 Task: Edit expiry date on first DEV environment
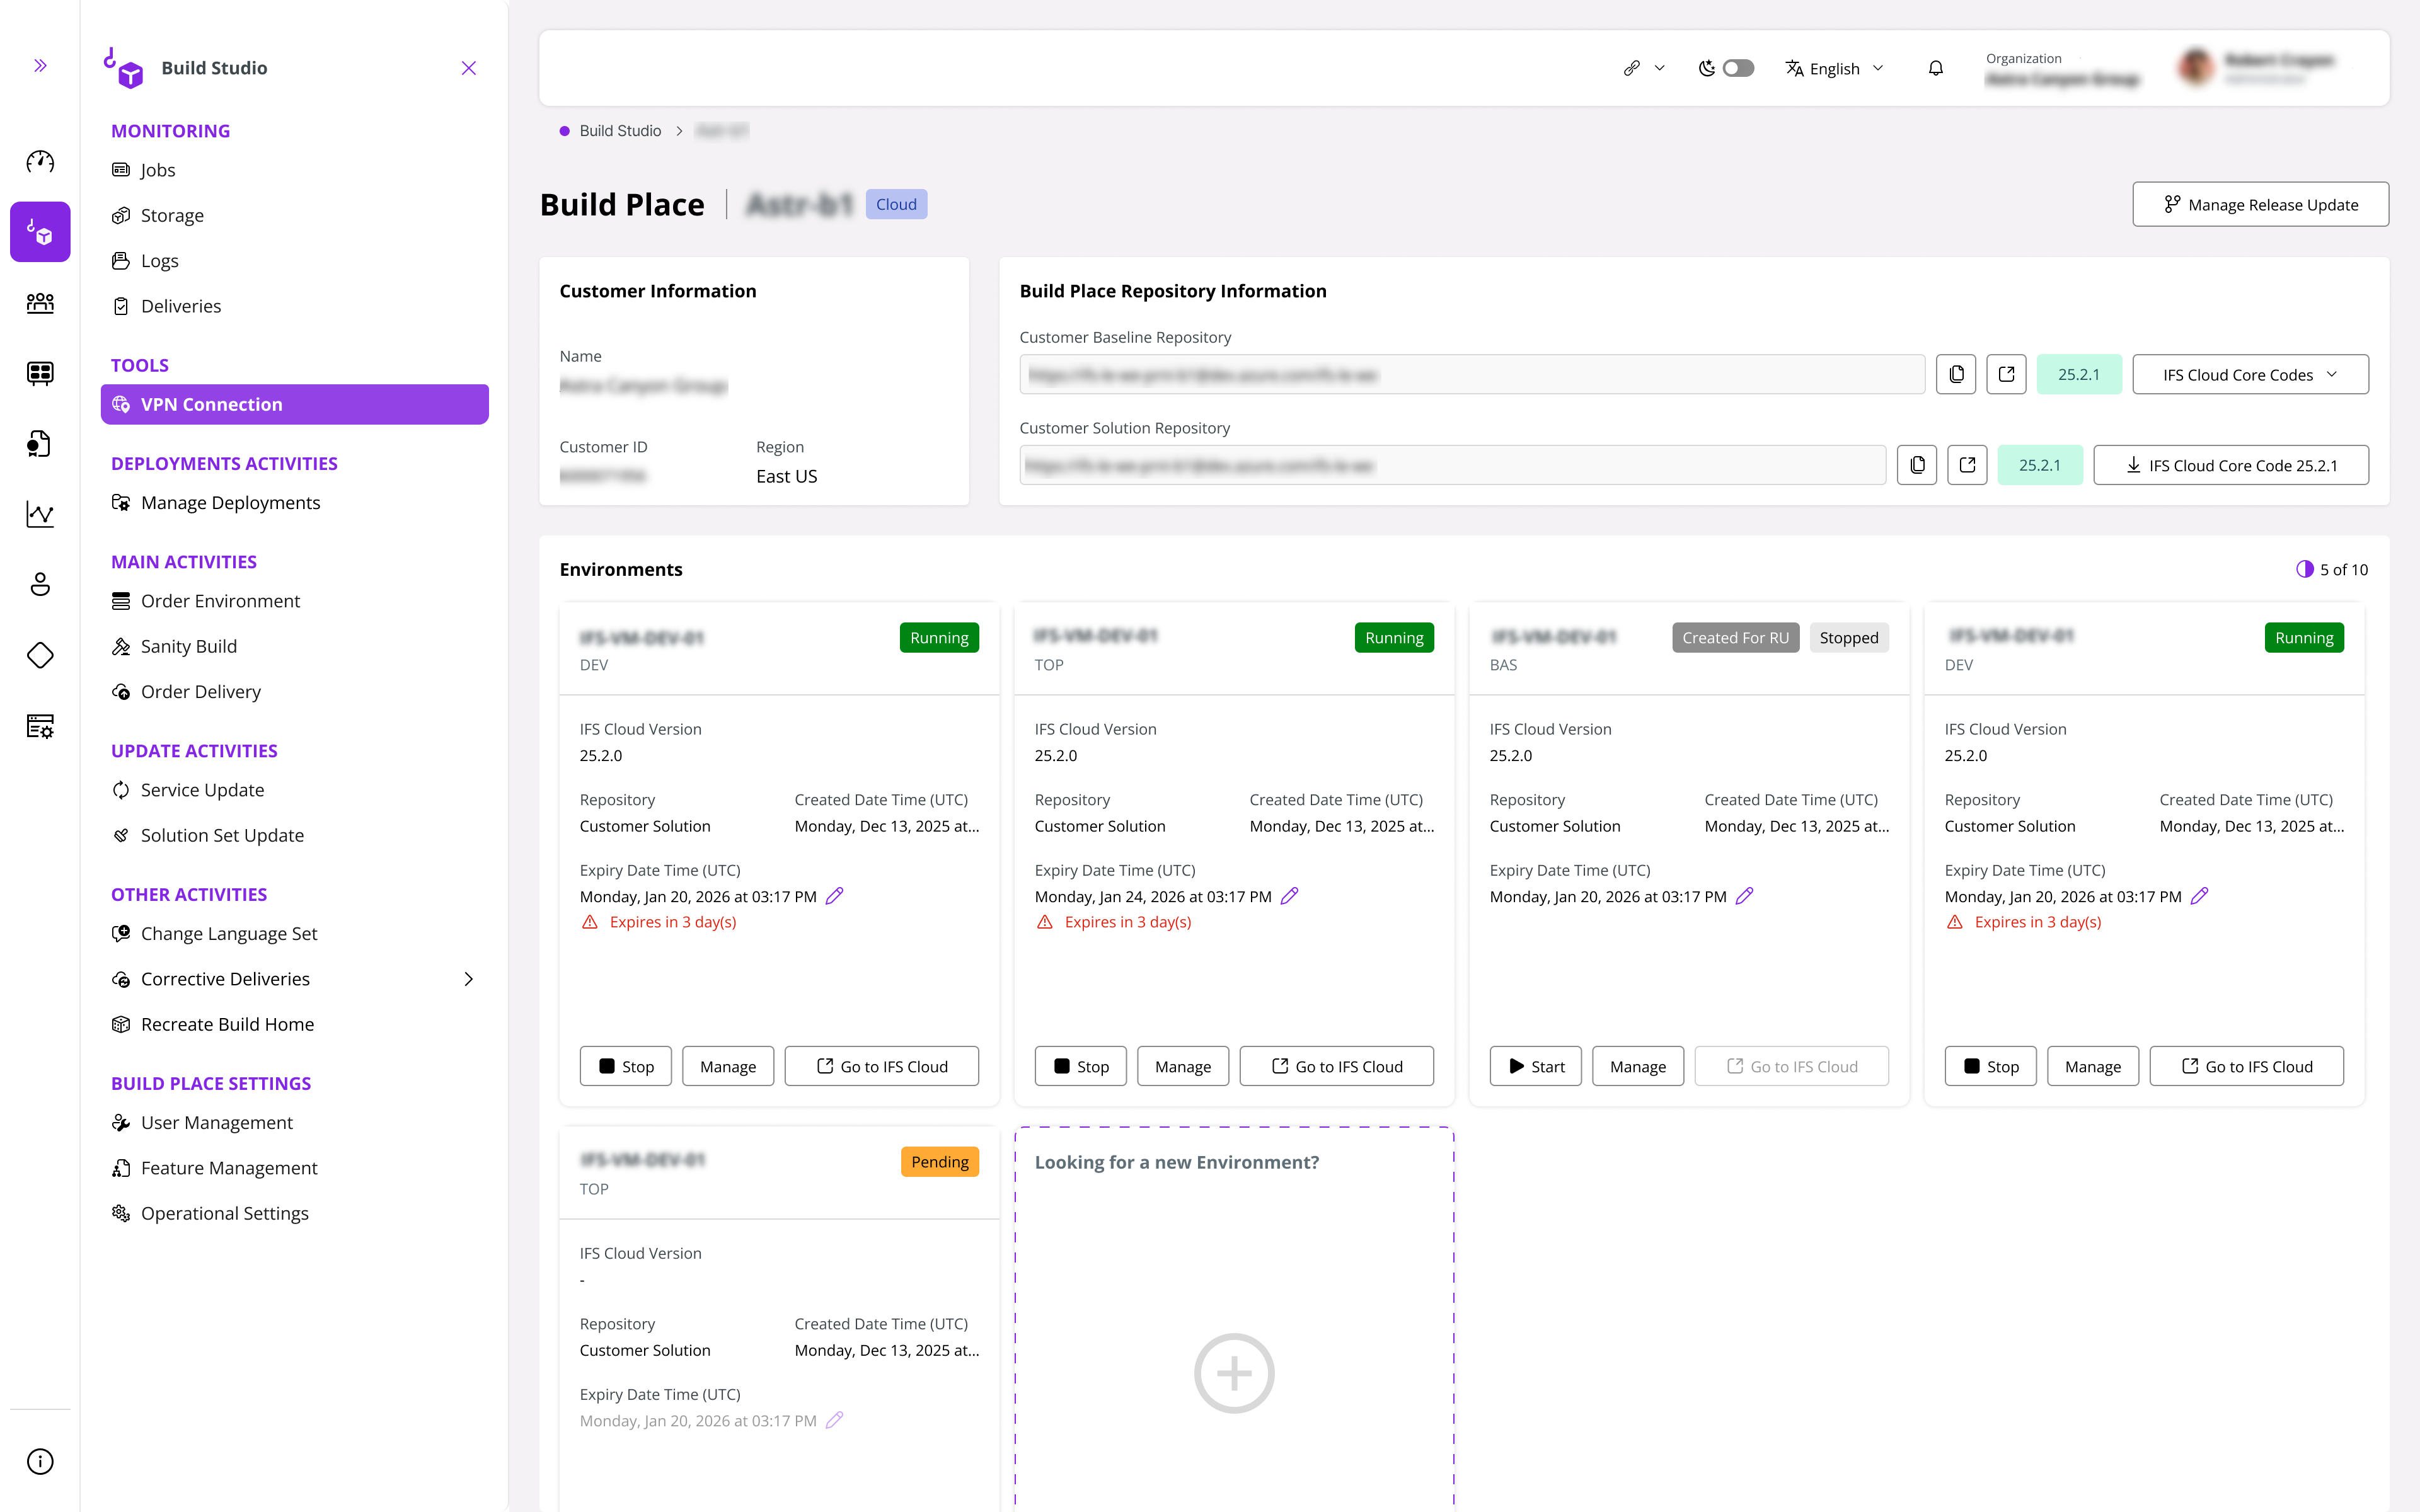pos(835,896)
